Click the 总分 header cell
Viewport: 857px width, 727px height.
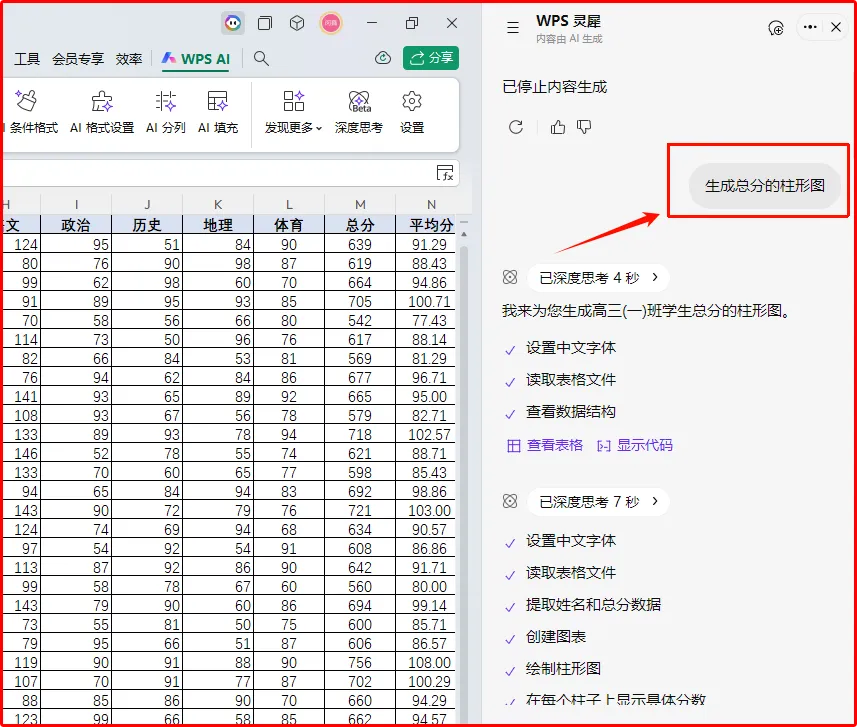coord(360,225)
